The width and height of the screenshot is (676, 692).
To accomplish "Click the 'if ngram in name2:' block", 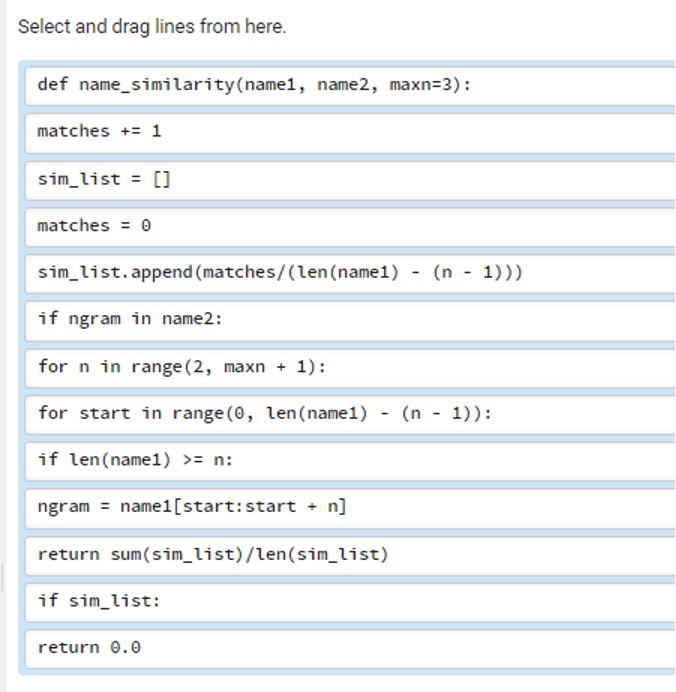I will click(x=350, y=320).
